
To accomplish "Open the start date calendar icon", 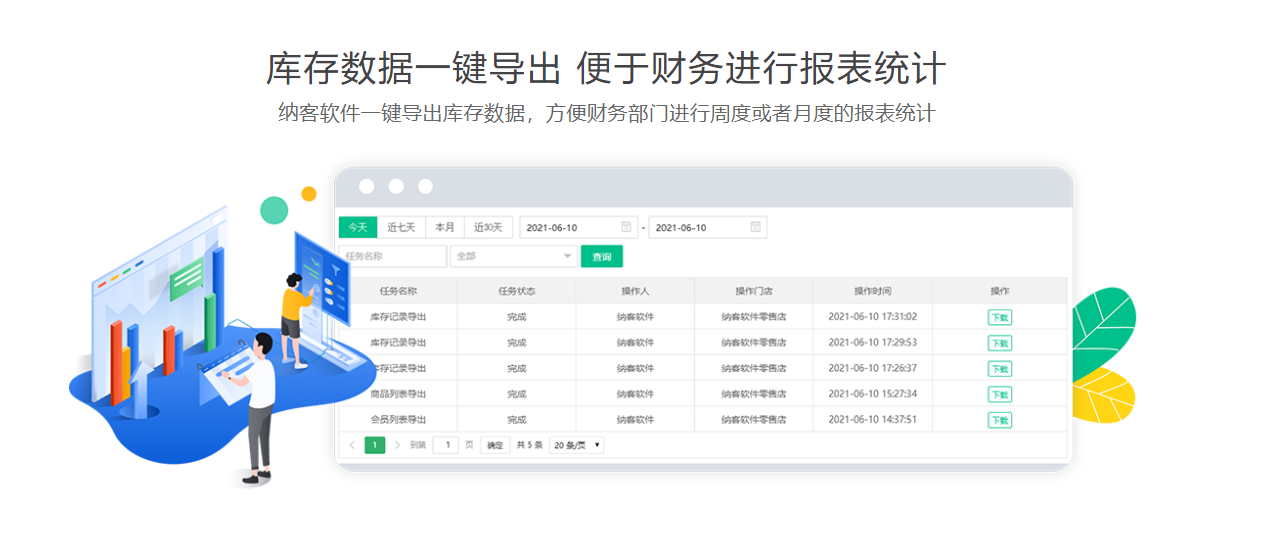I will point(626,227).
